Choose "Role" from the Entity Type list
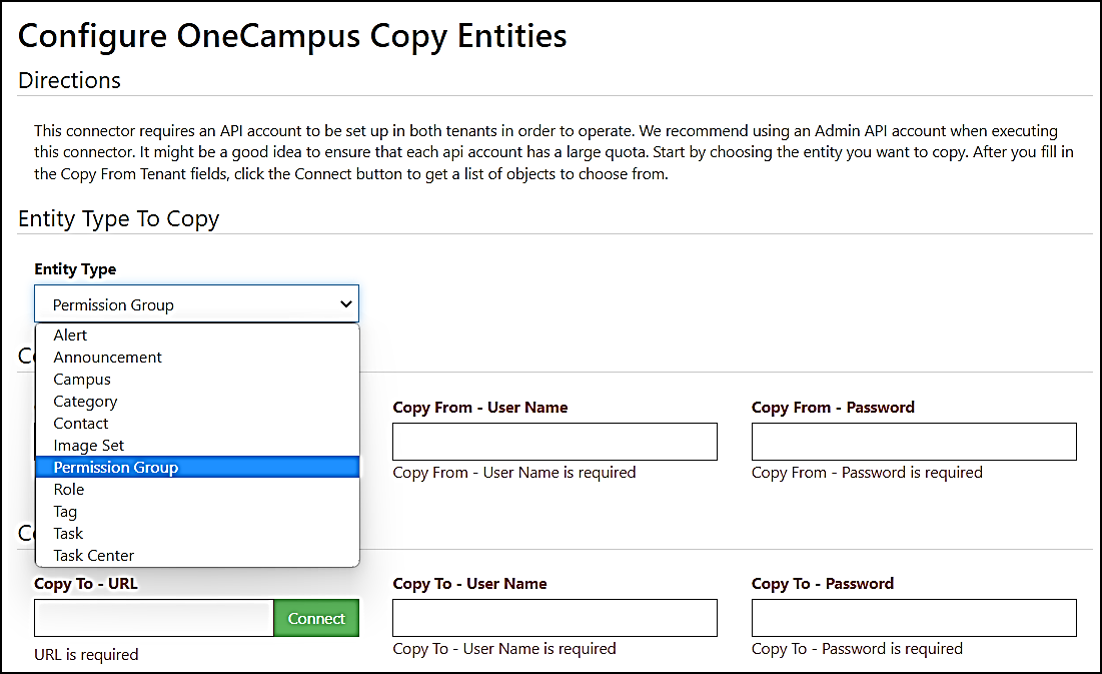 [68, 489]
